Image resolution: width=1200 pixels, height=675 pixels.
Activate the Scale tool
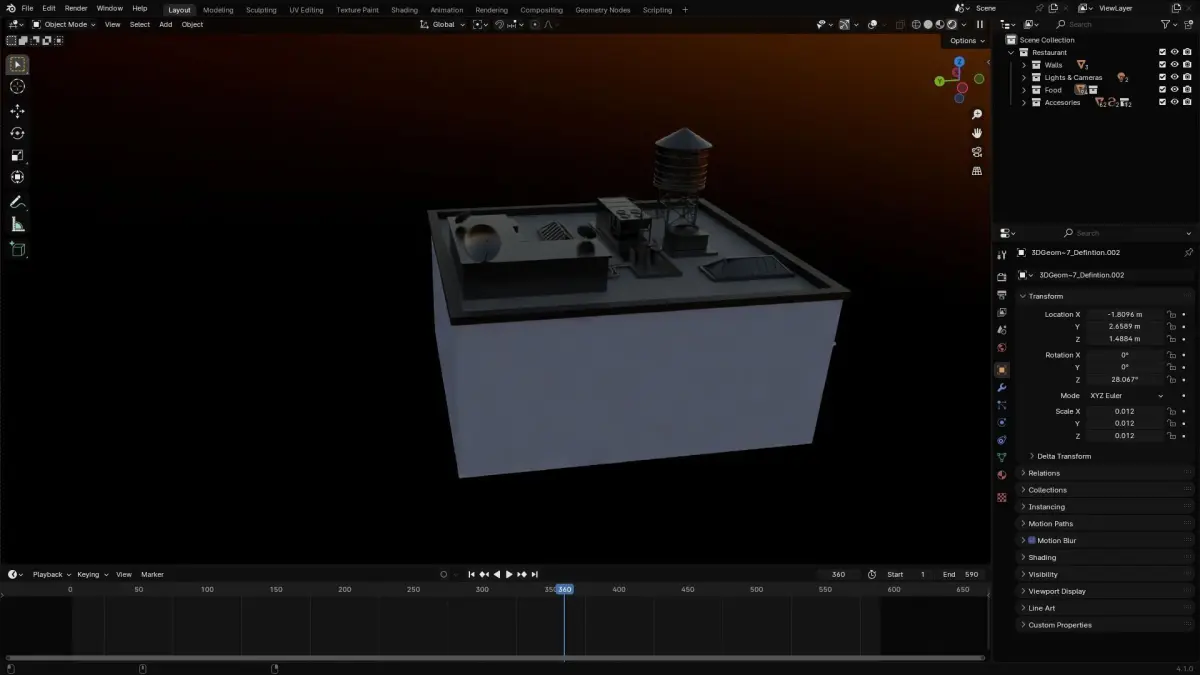pyautogui.click(x=17, y=155)
